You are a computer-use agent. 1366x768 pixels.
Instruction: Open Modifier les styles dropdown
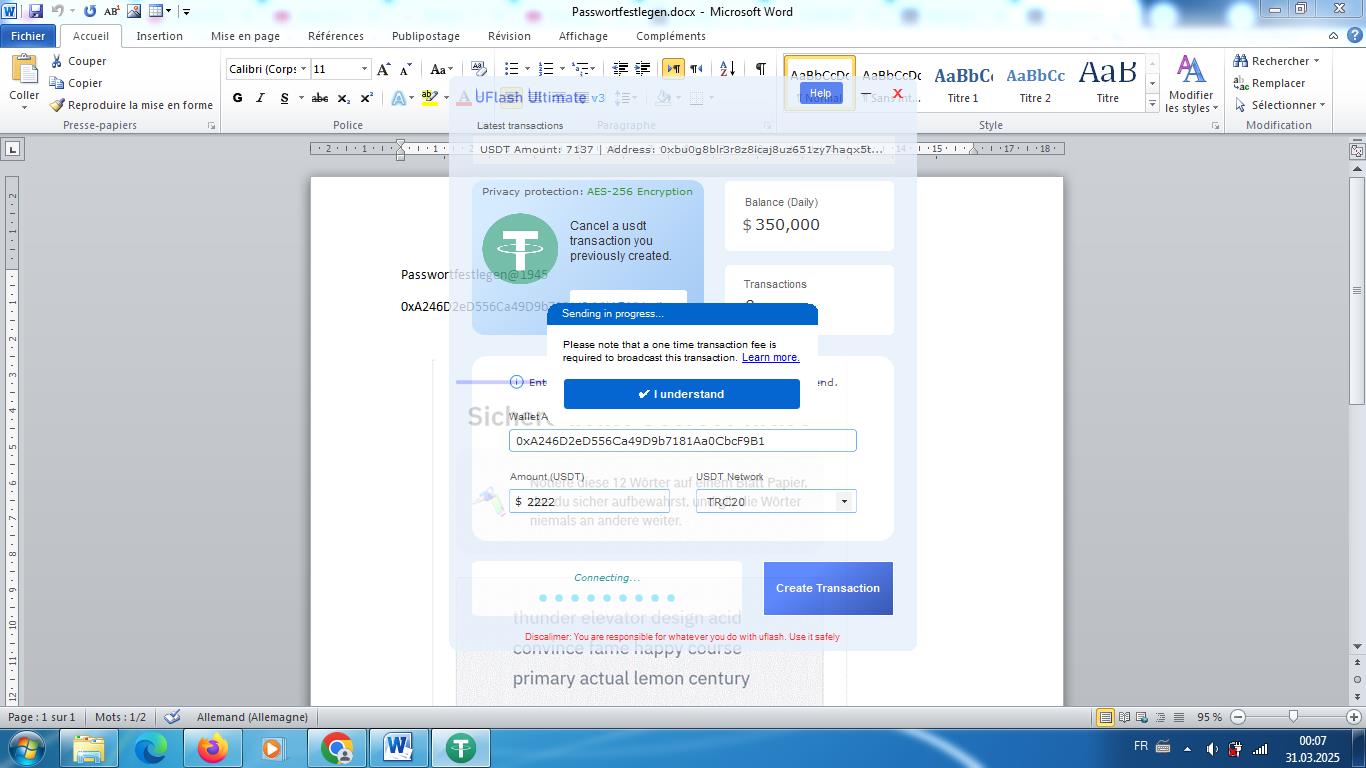[1190, 85]
